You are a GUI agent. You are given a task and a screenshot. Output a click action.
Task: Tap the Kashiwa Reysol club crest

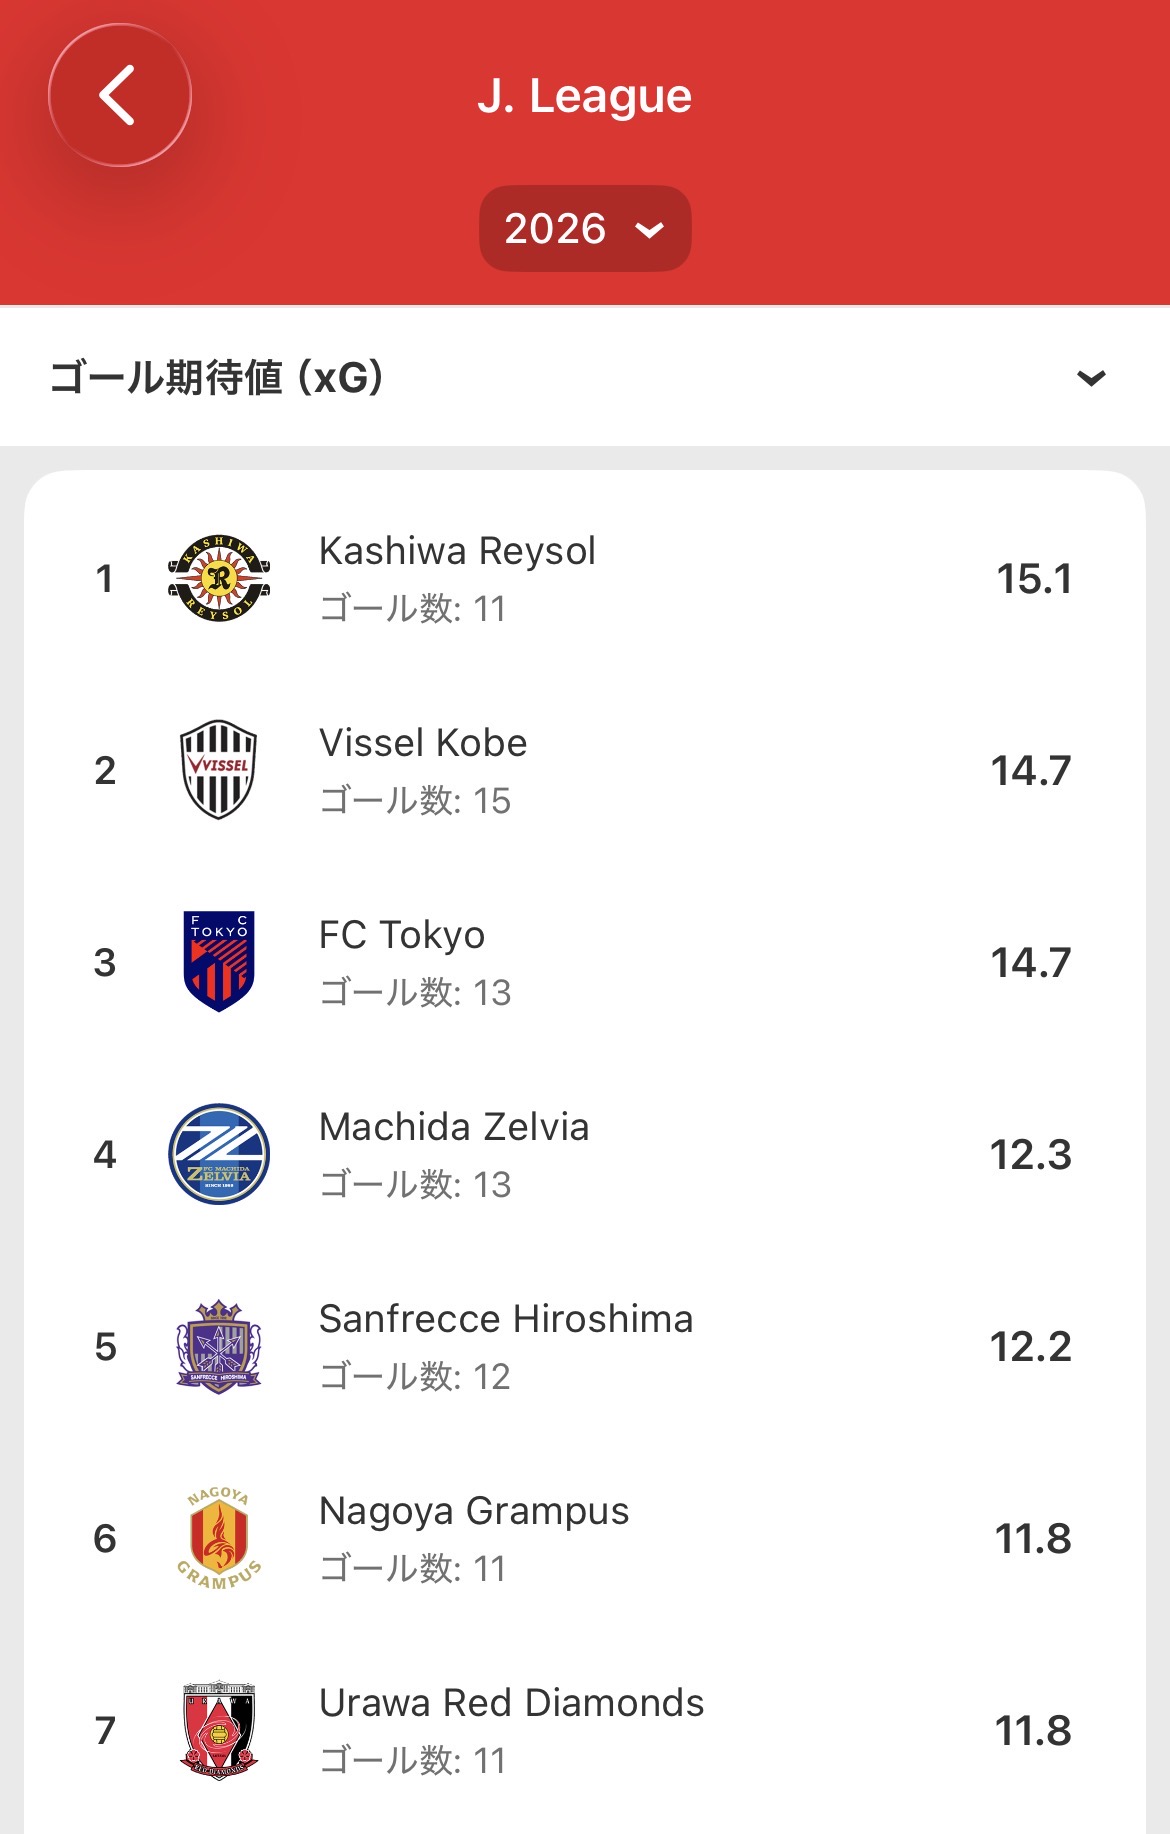218,579
